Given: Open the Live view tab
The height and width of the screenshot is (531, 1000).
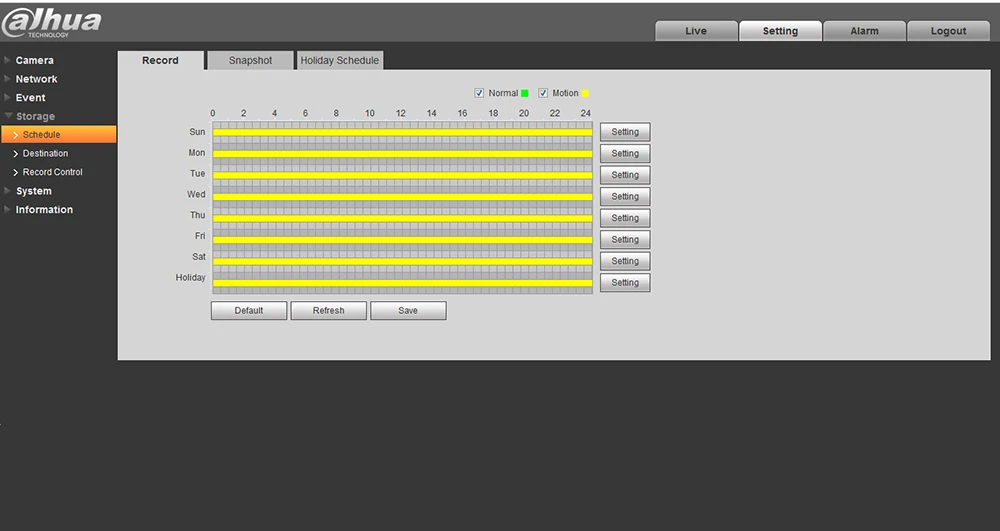Looking at the screenshot, I should (x=696, y=31).
